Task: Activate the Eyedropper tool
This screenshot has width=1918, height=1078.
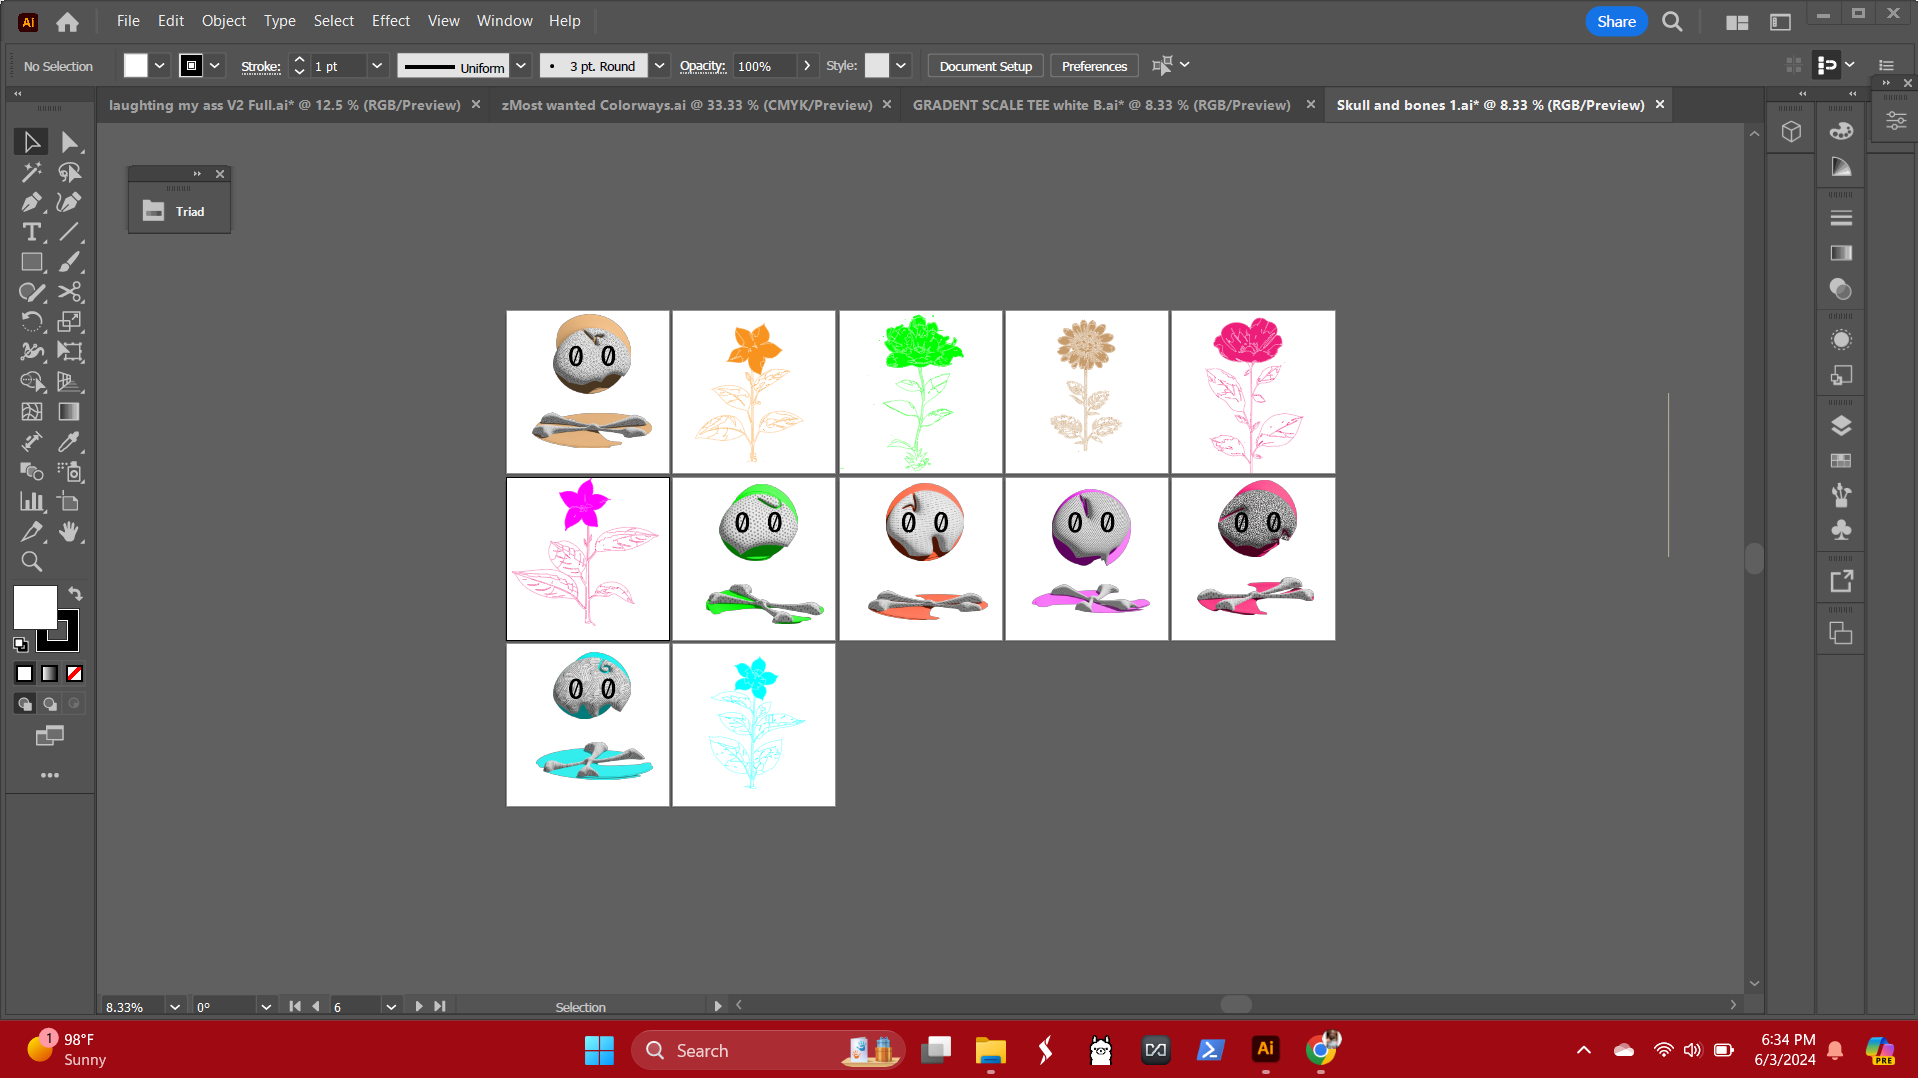Action: click(x=69, y=442)
